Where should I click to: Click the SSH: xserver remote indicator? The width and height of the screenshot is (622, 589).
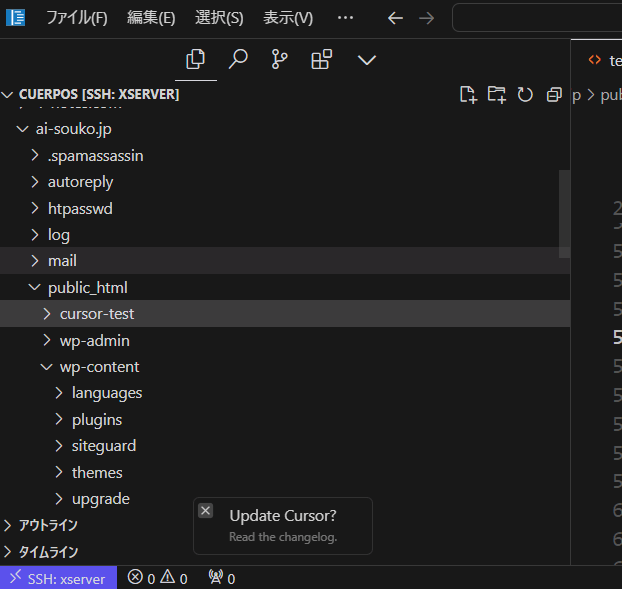click(x=58, y=578)
